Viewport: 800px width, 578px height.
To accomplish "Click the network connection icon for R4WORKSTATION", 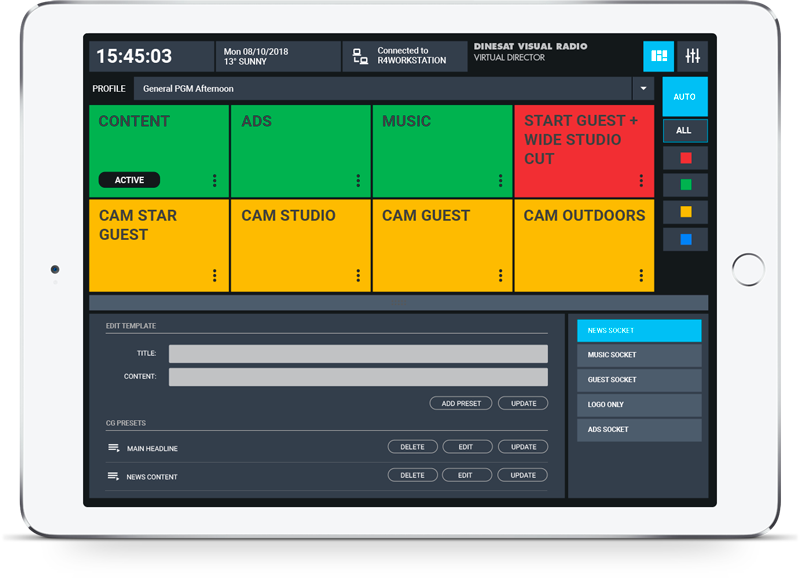I will click(x=361, y=57).
